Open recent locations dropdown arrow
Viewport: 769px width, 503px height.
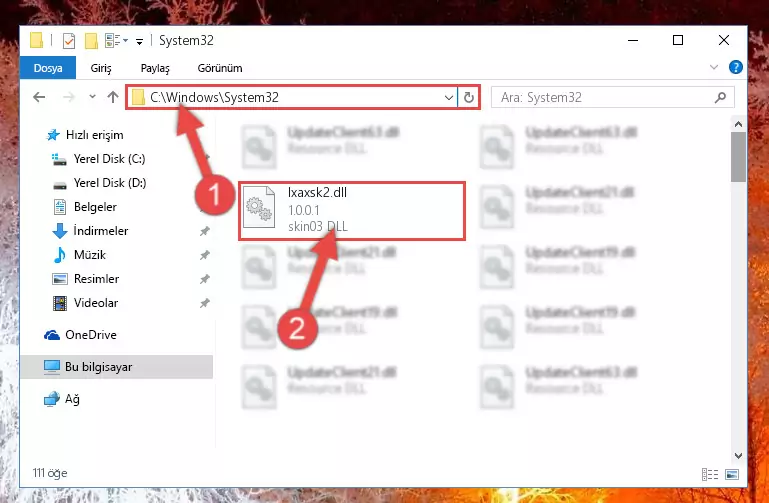92,97
